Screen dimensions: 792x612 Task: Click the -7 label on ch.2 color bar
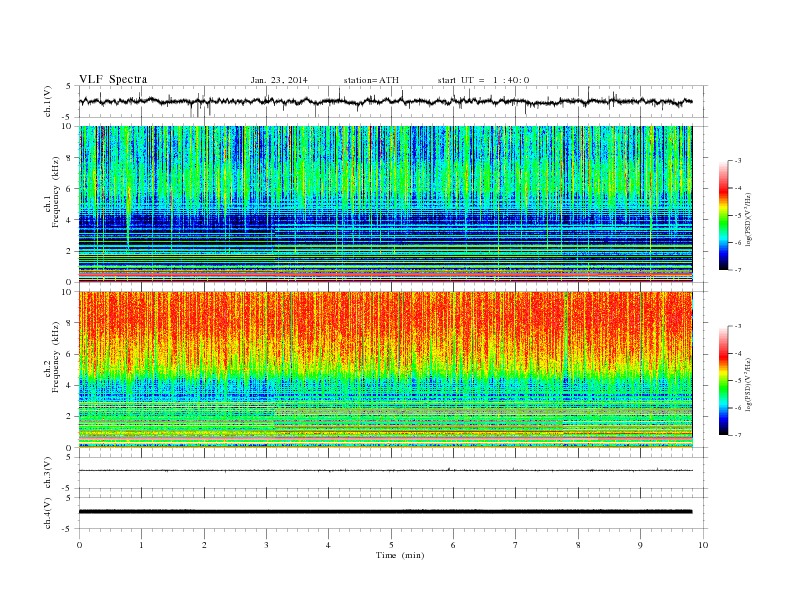(738, 435)
